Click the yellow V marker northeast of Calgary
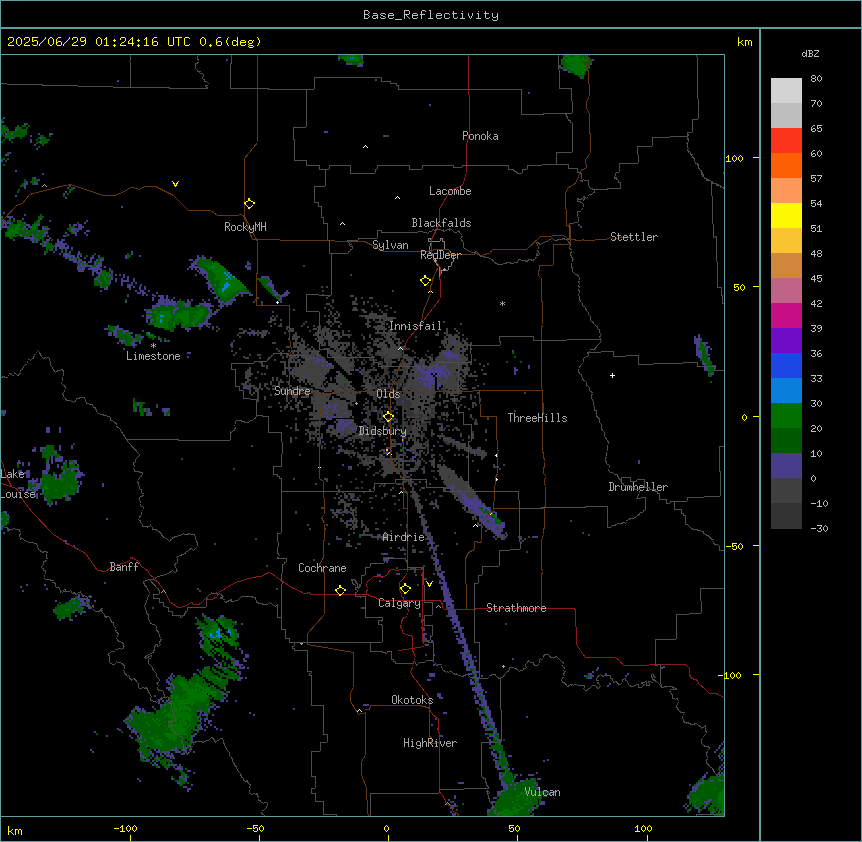The height and width of the screenshot is (842, 862). (429, 584)
